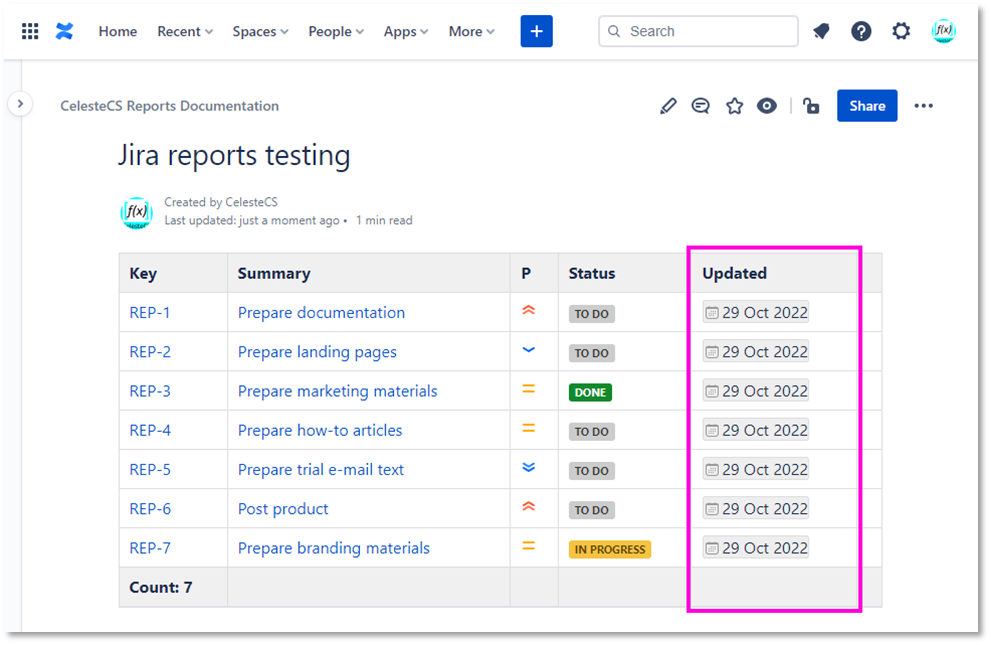Open issue REP-1 key link

tap(150, 313)
